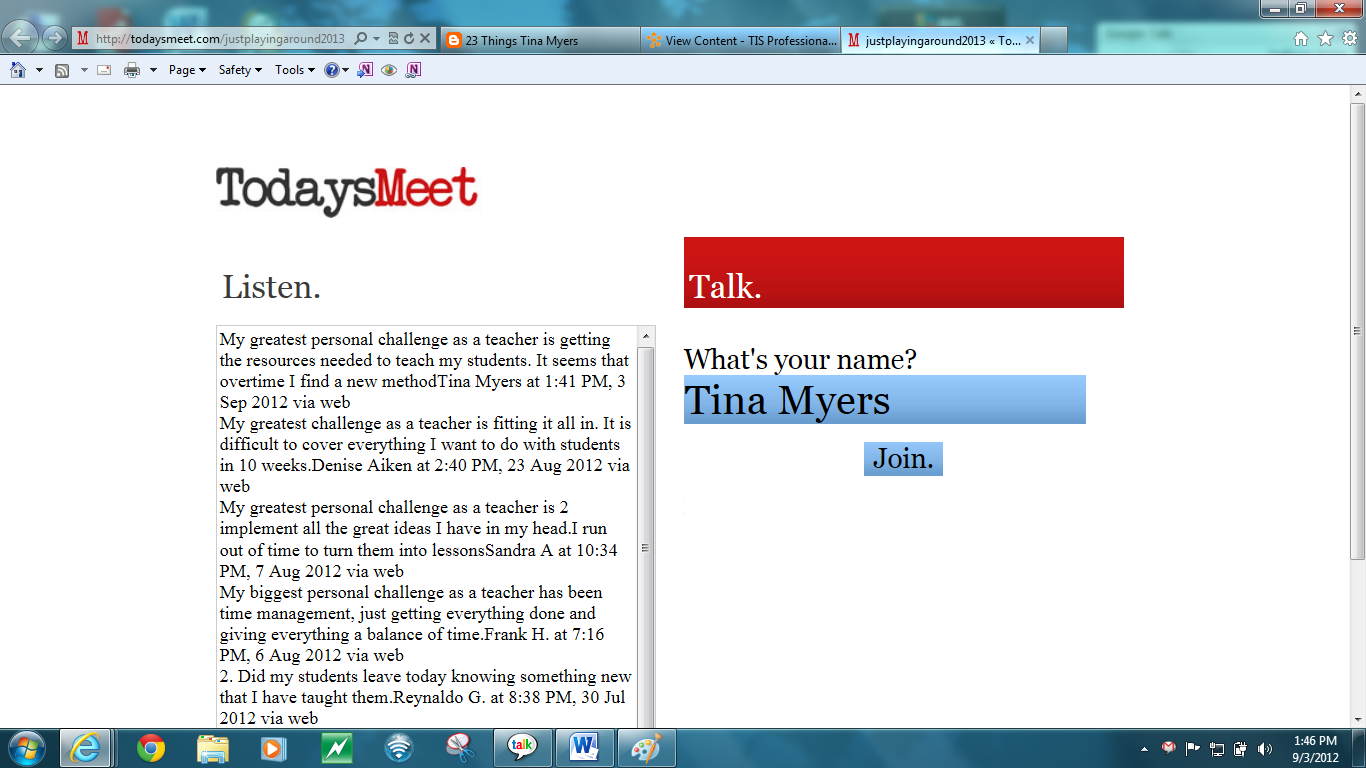Click the Frank H. message about time management
The height and width of the screenshot is (768, 1366).
tap(412, 623)
